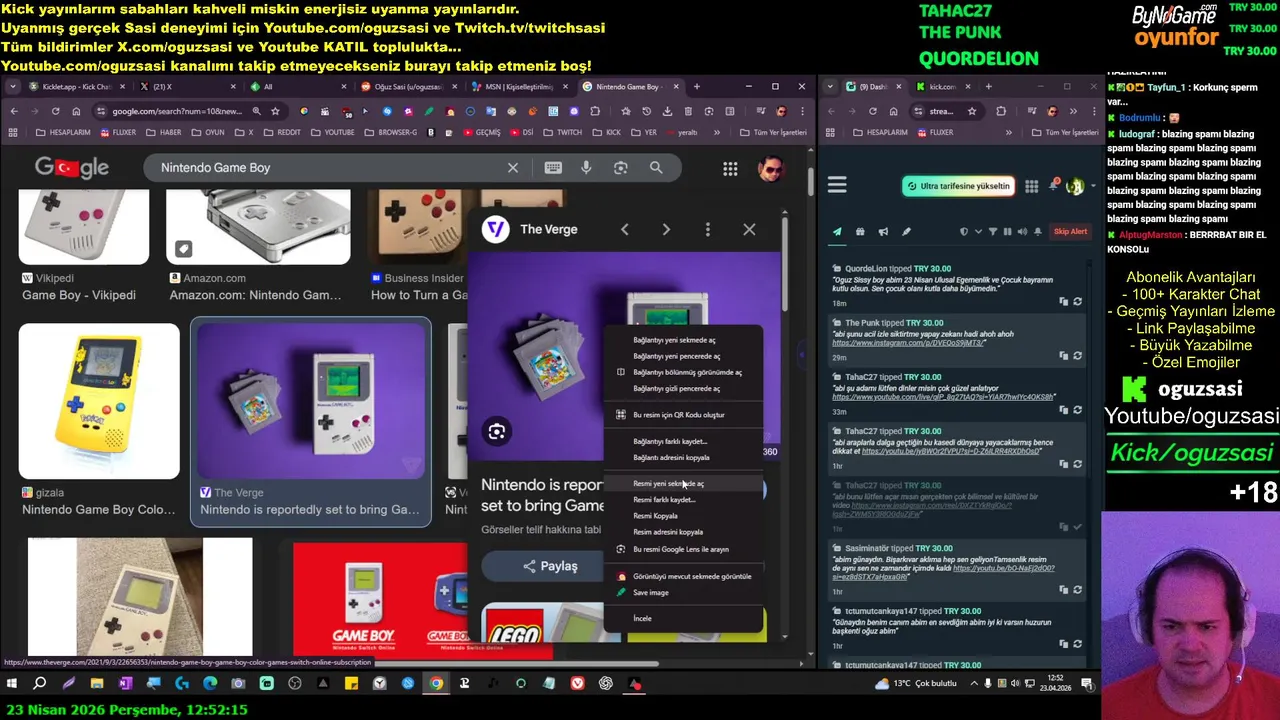
Task: Expand the chevron next to the shield icon
Action: pyautogui.click(x=976, y=232)
